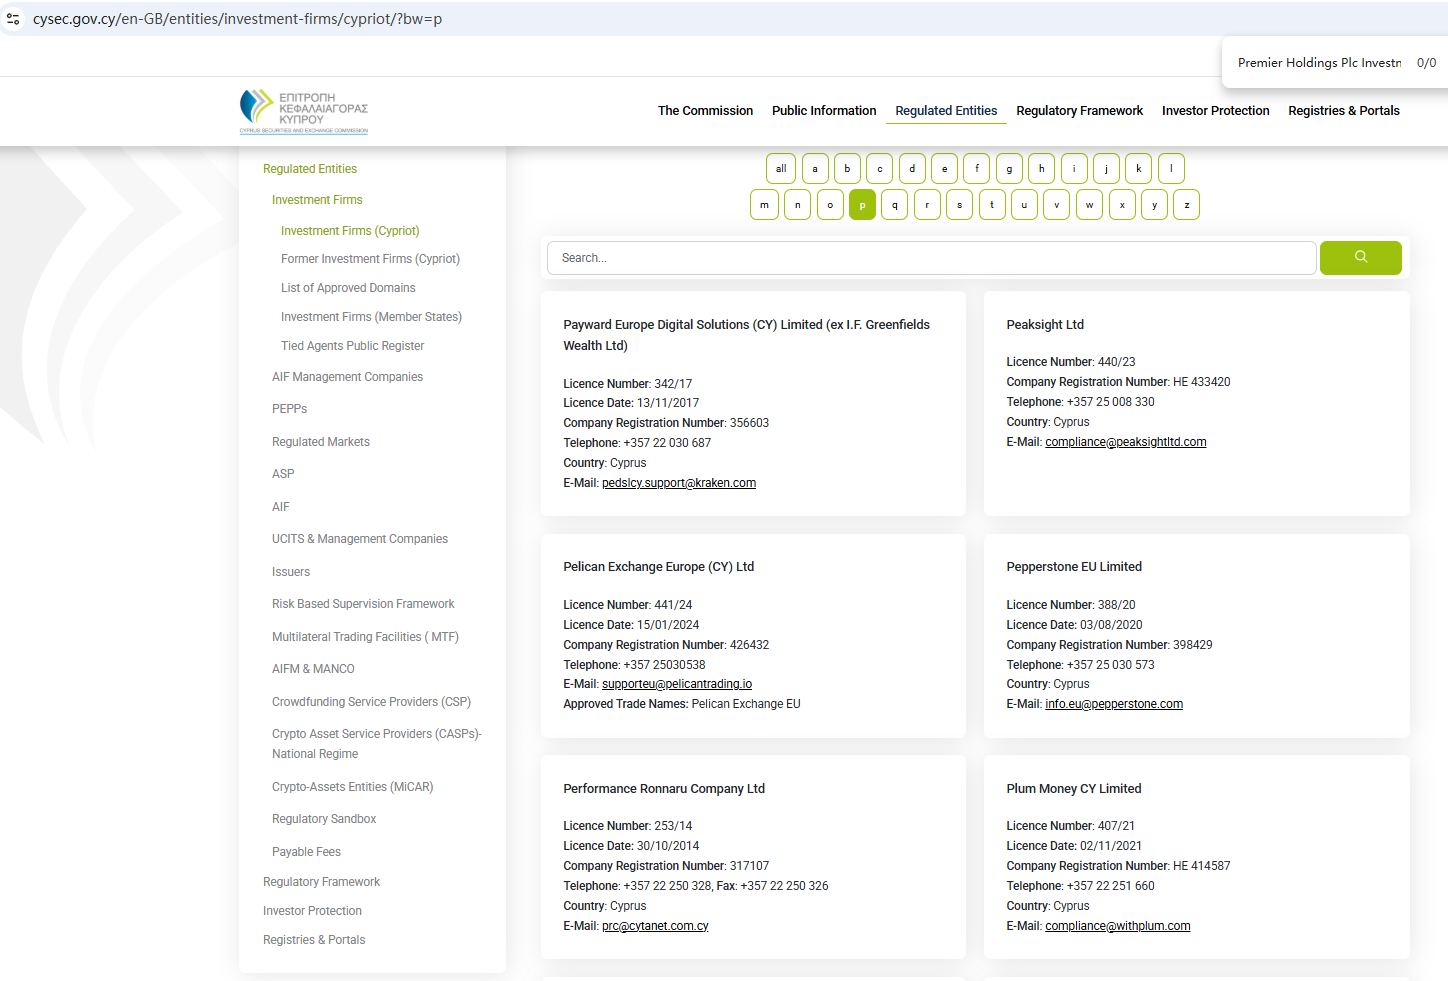Viewport: 1448px width, 981px height.
Task: Open Tied Agents Public Register link
Action: pyautogui.click(x=352, y=346)
